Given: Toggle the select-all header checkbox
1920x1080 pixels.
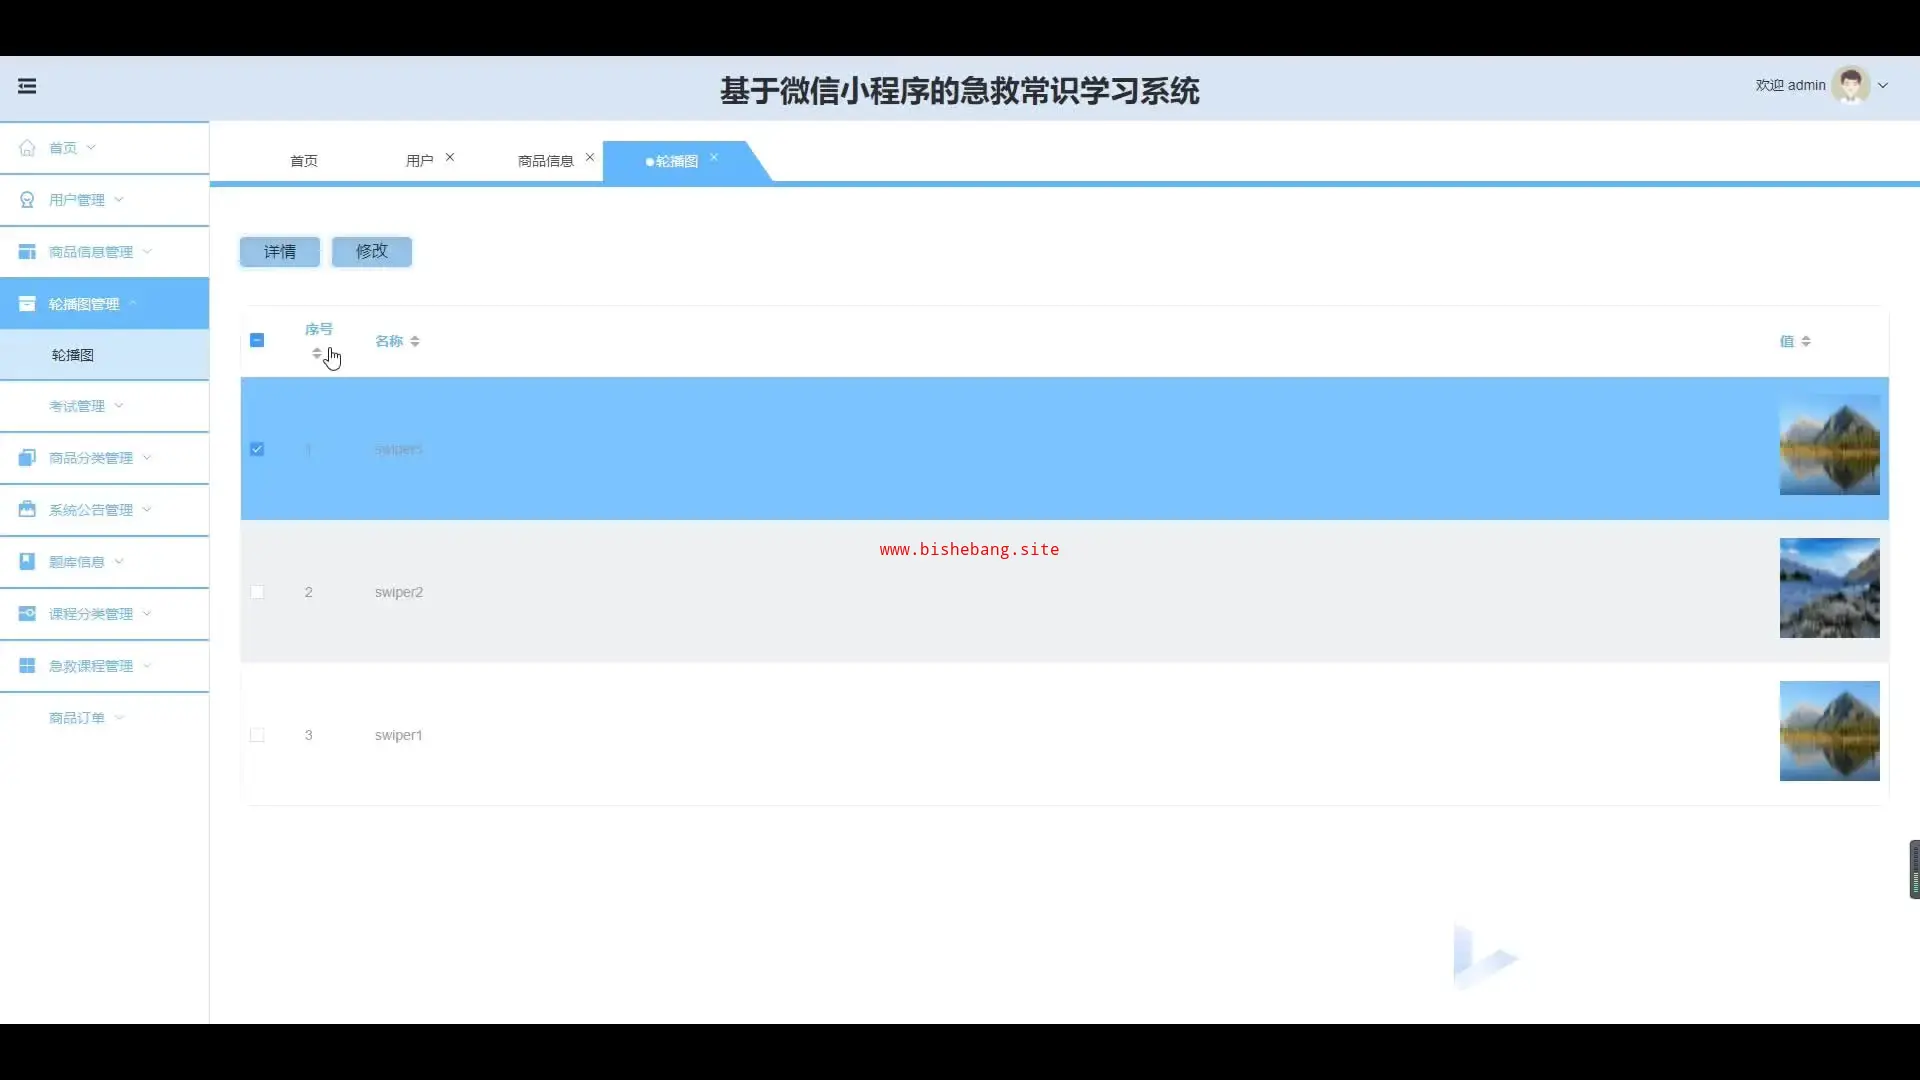Looking at the screenshot, I should click(257, 341).
